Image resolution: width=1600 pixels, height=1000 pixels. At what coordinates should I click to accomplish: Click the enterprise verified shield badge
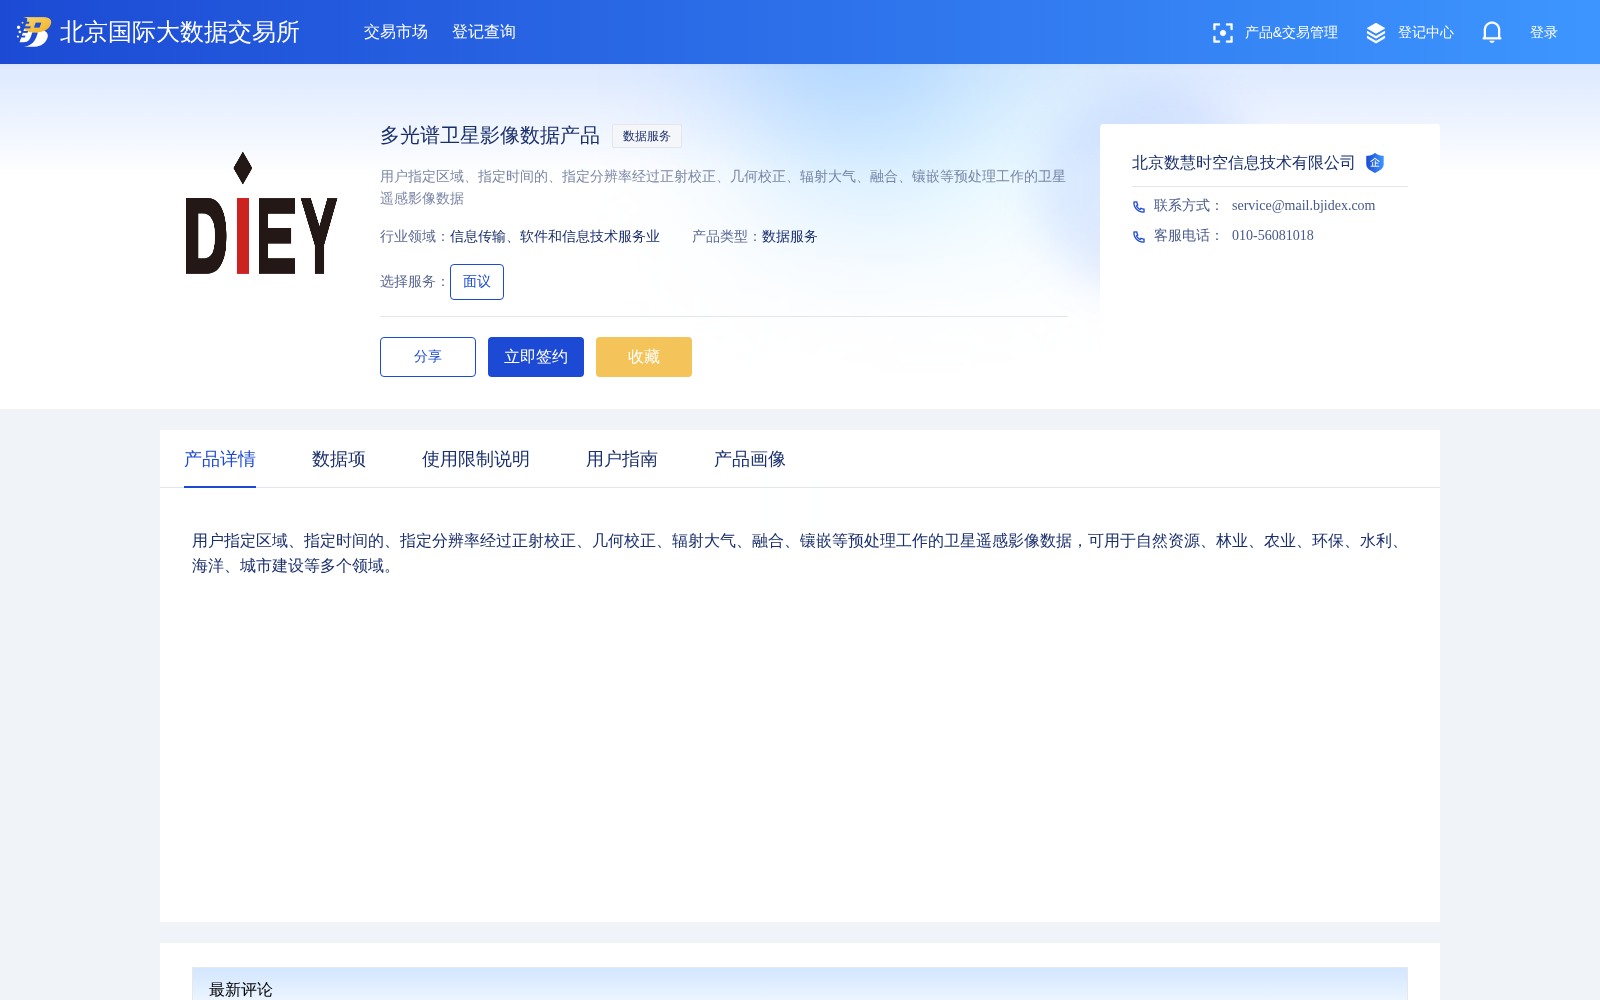(1375, 163)
